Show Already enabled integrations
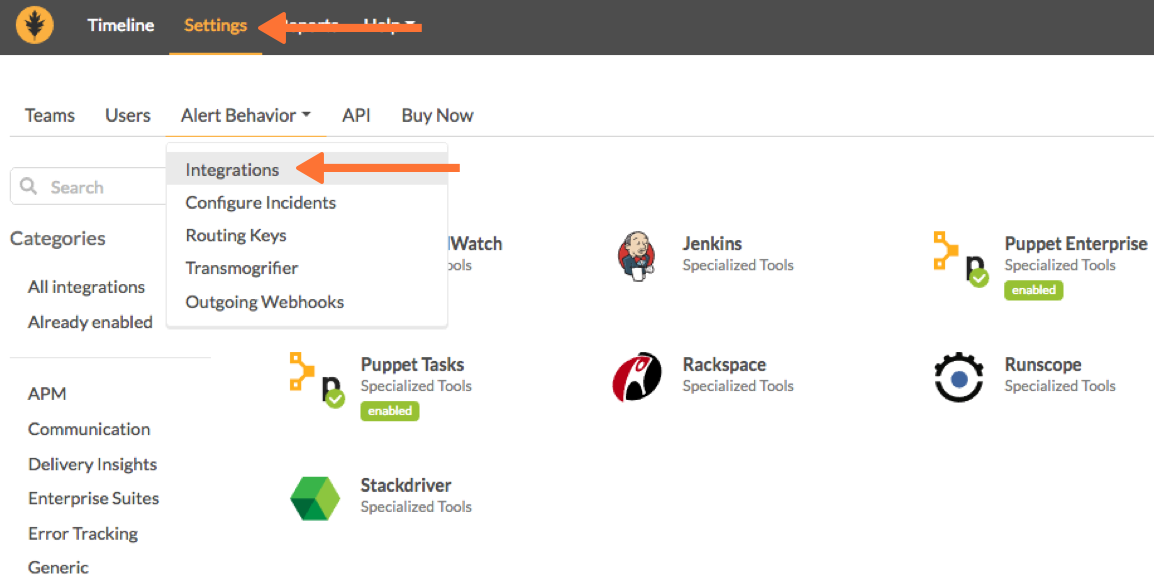The image size is (1154, 578). [90, 322]
